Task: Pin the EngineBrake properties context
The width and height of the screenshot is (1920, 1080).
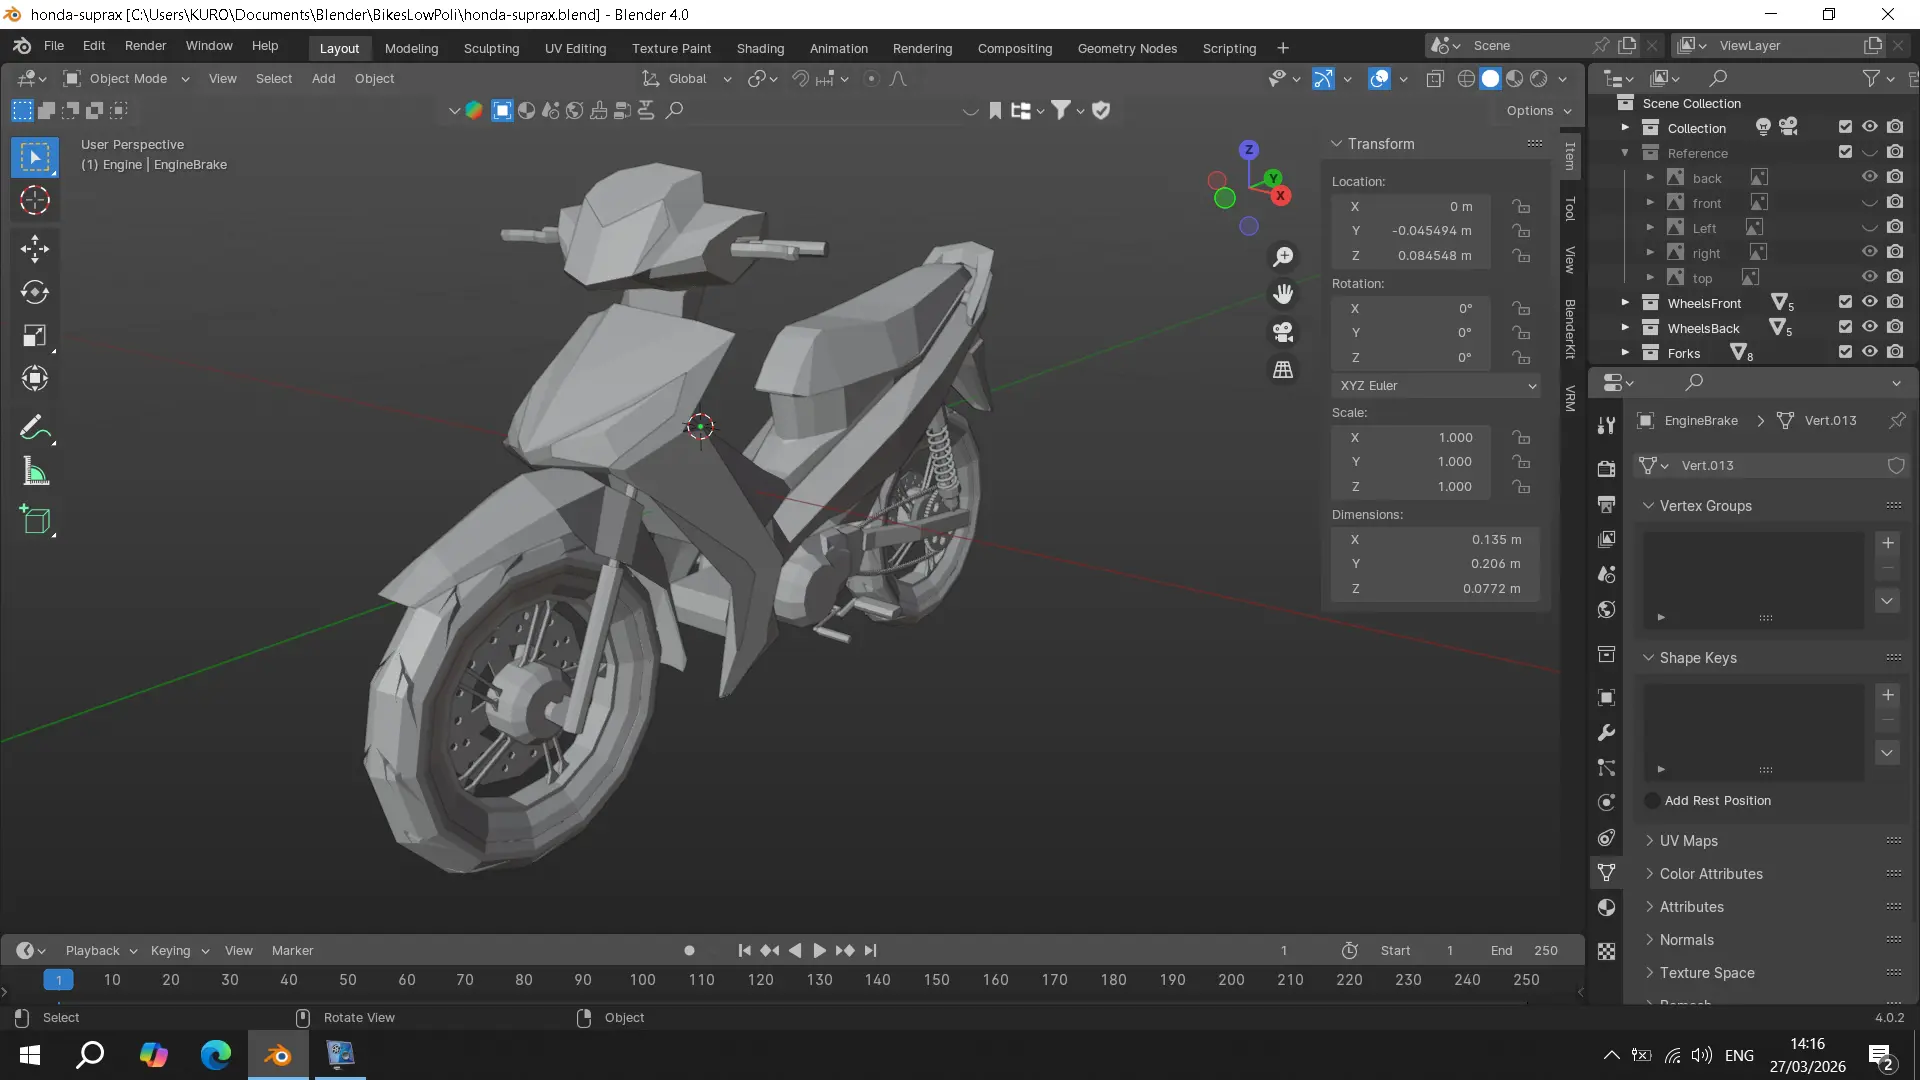Action: [x=1897, y=421]
